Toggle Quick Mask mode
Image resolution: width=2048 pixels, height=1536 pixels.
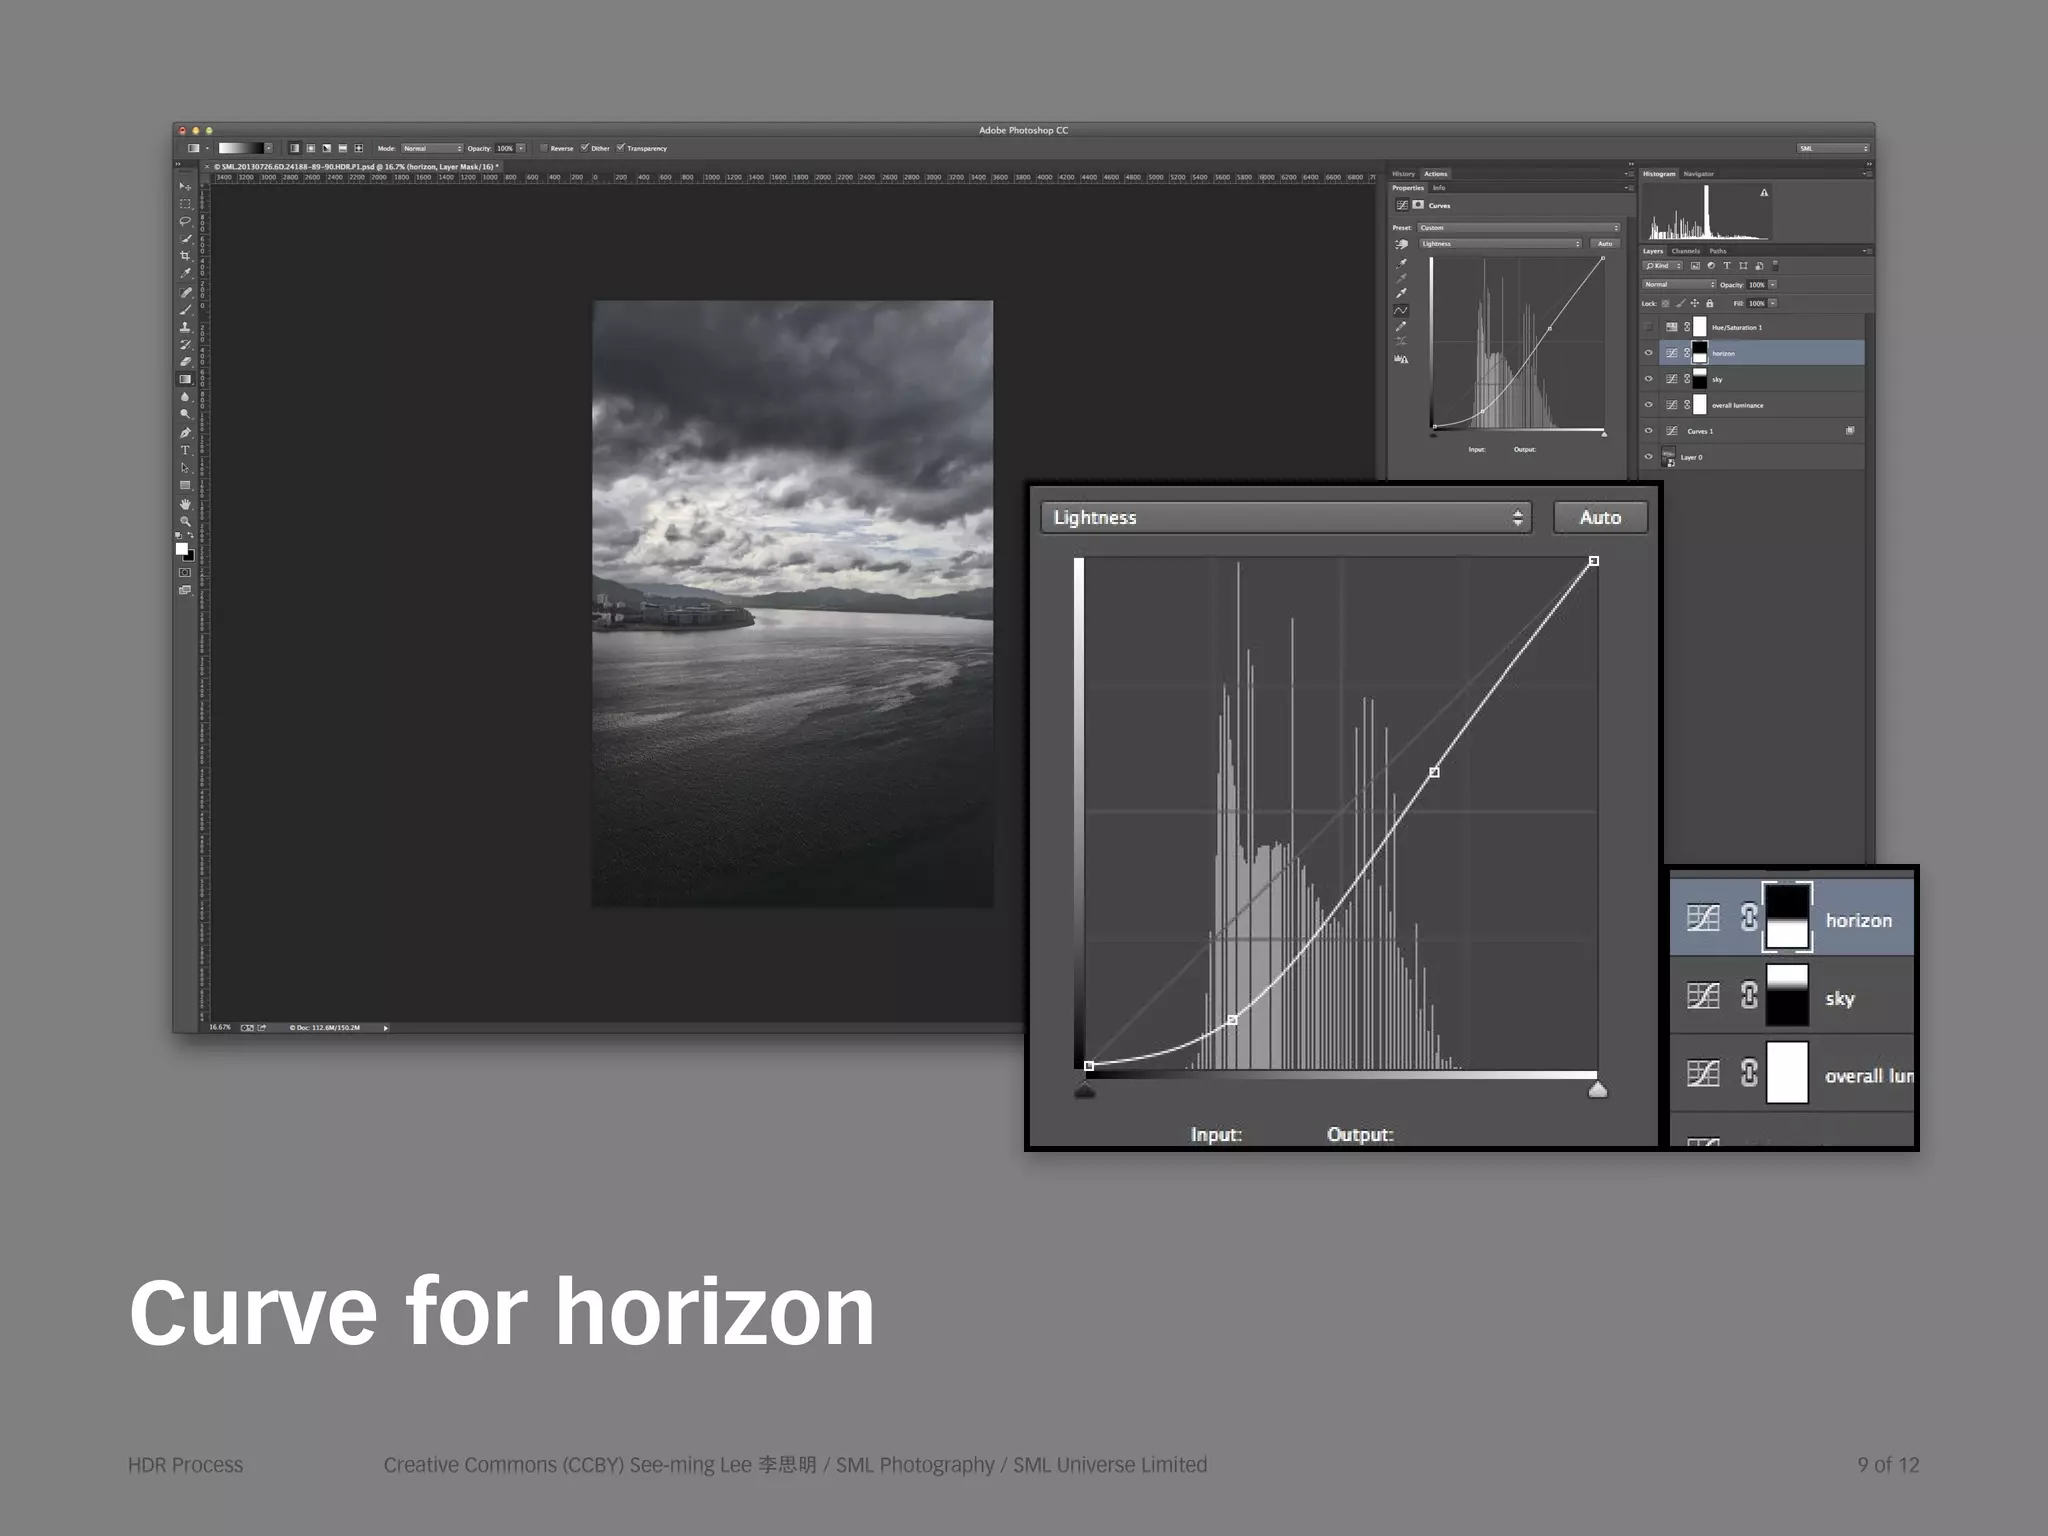185,573
